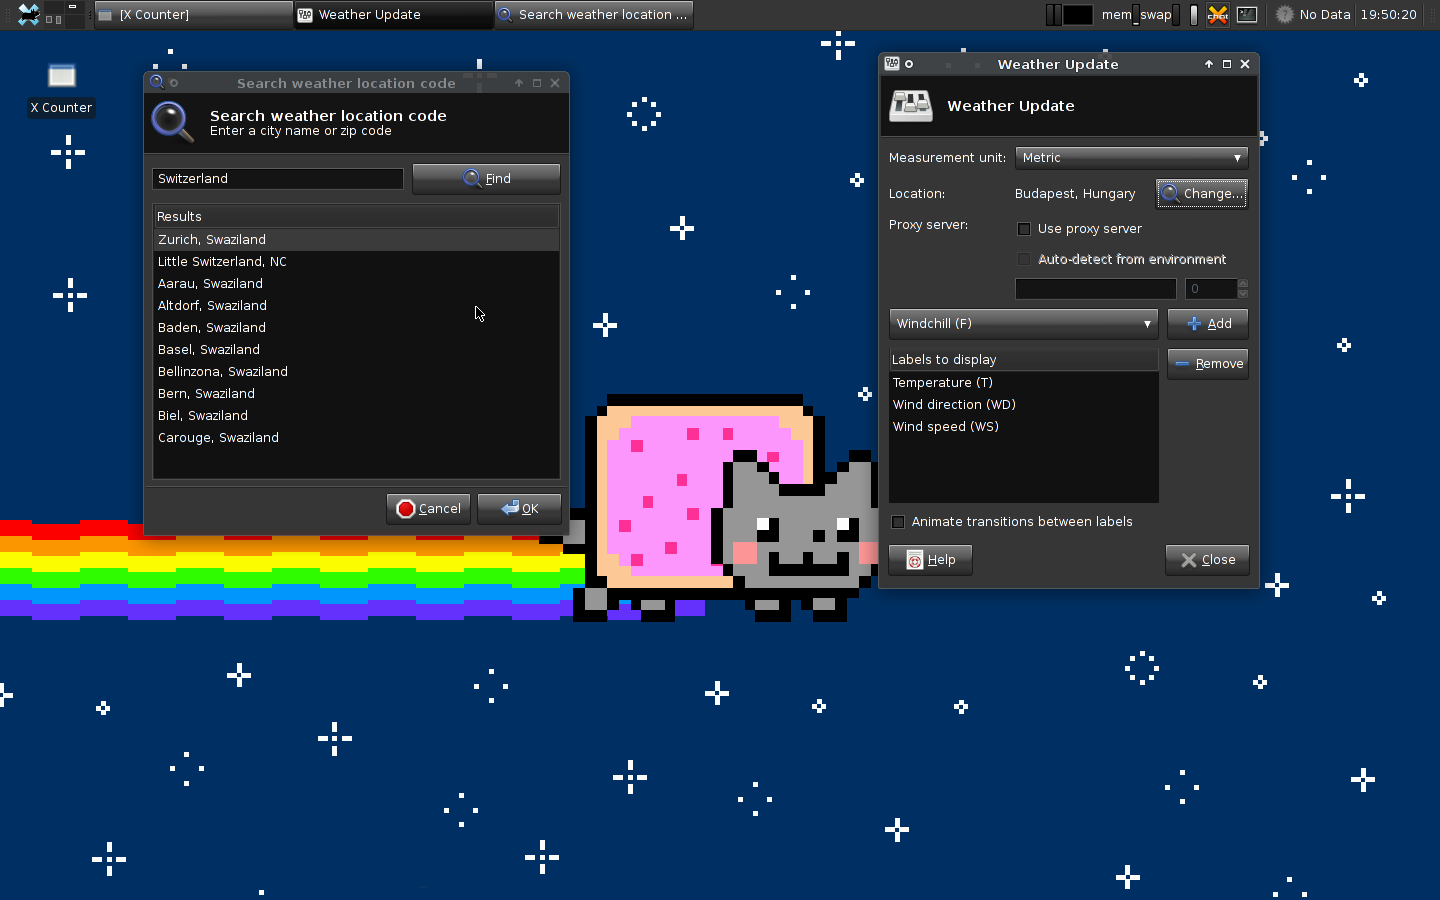Click the Change... location button

point(1202,194)
